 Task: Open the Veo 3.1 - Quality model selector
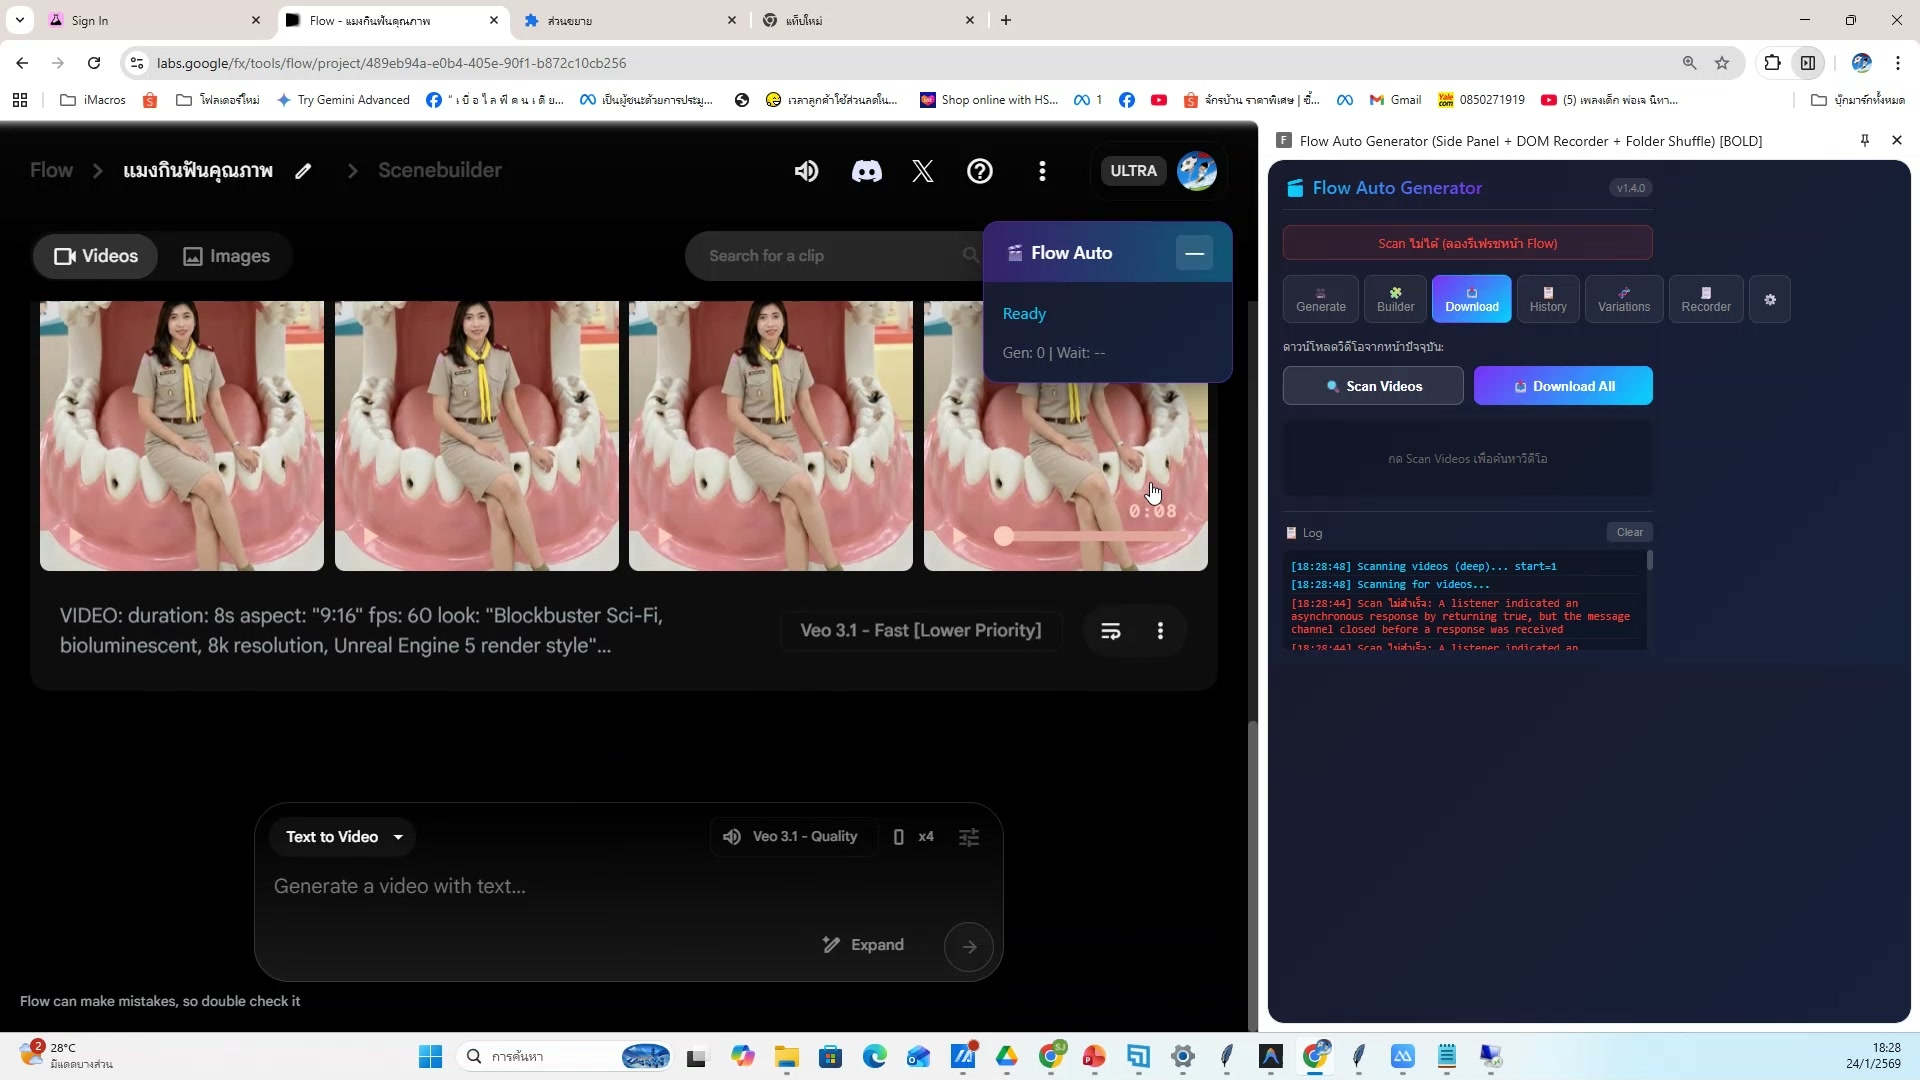(791, 837)
